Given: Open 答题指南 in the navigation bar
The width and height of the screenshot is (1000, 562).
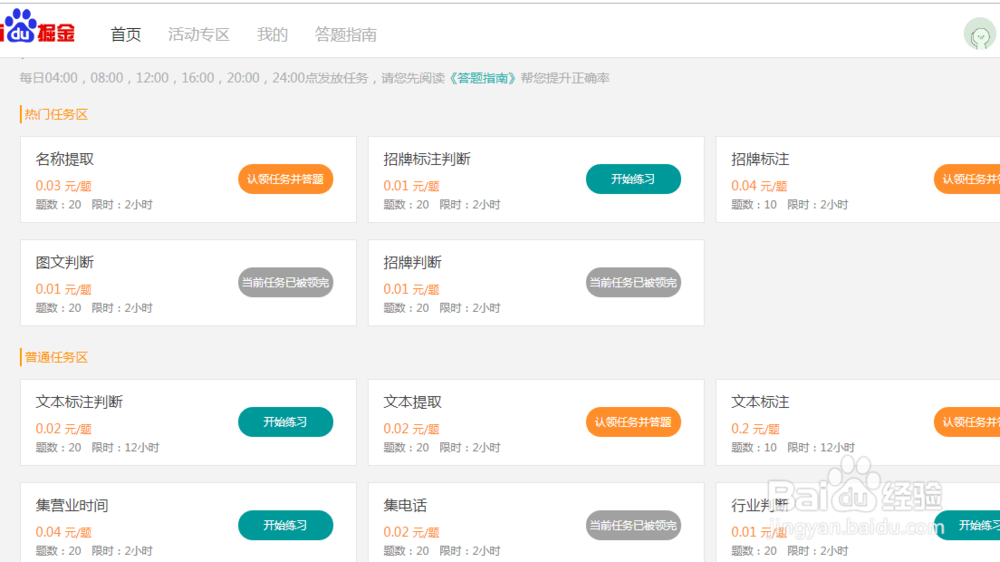Looking at the screenshot, I should pyautogui.click(x=346, y=34).
